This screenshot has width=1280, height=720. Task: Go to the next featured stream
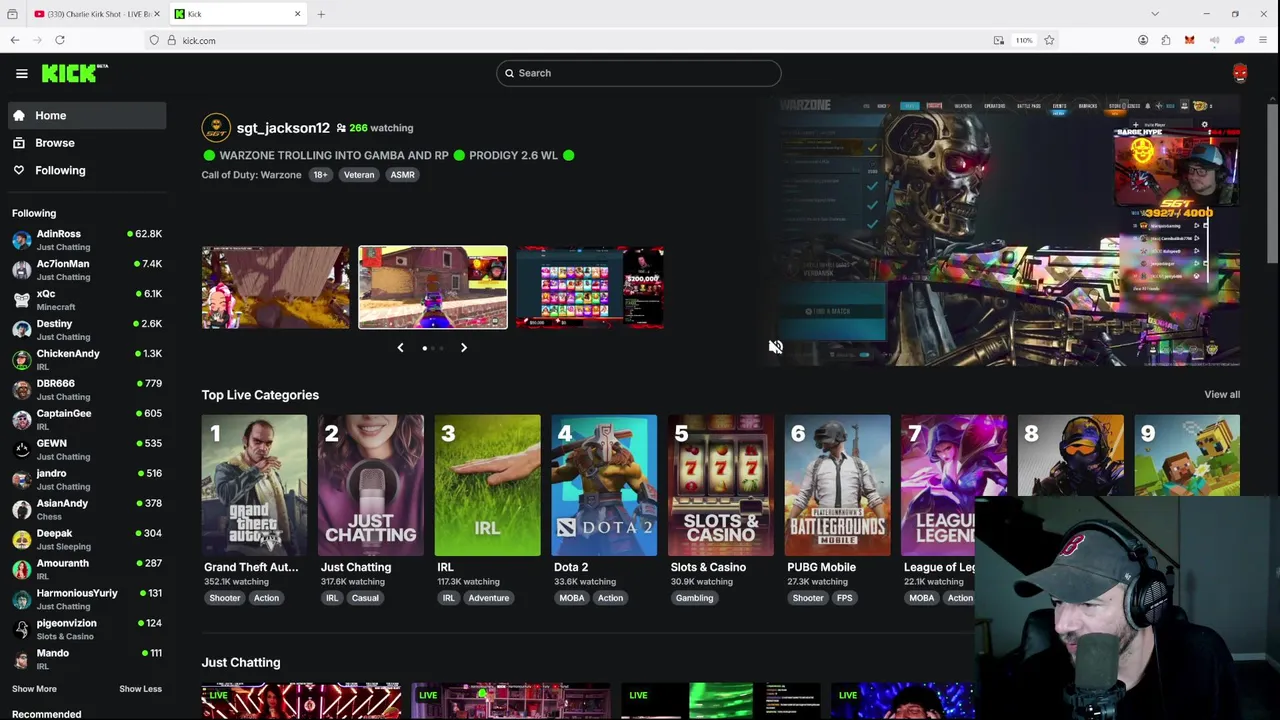coord(463,348)
